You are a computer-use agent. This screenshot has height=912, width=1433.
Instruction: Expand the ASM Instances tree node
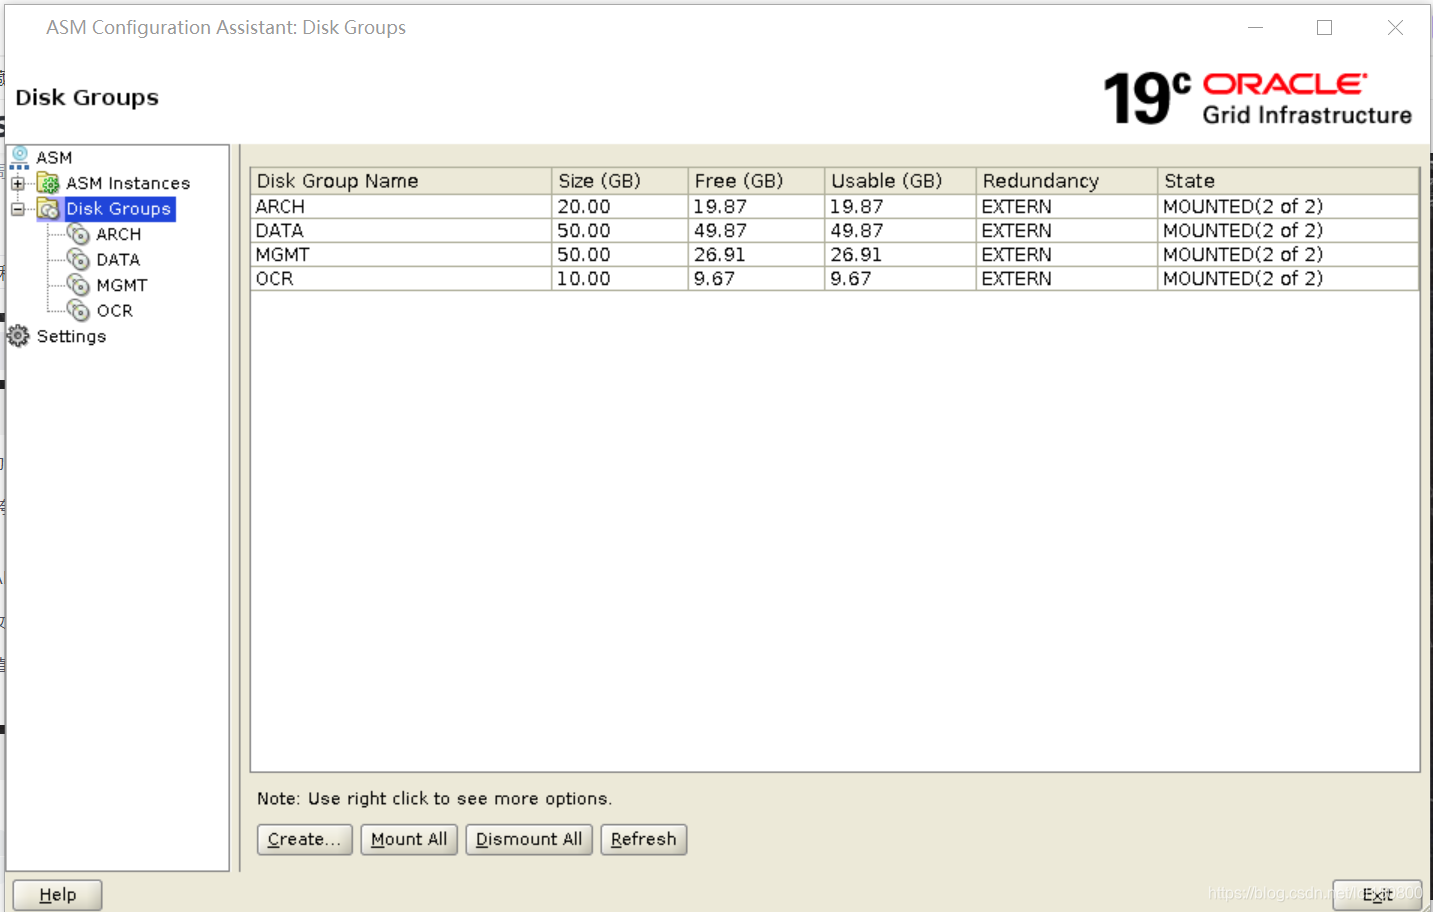pyautogui.click(x=18, y=183)
